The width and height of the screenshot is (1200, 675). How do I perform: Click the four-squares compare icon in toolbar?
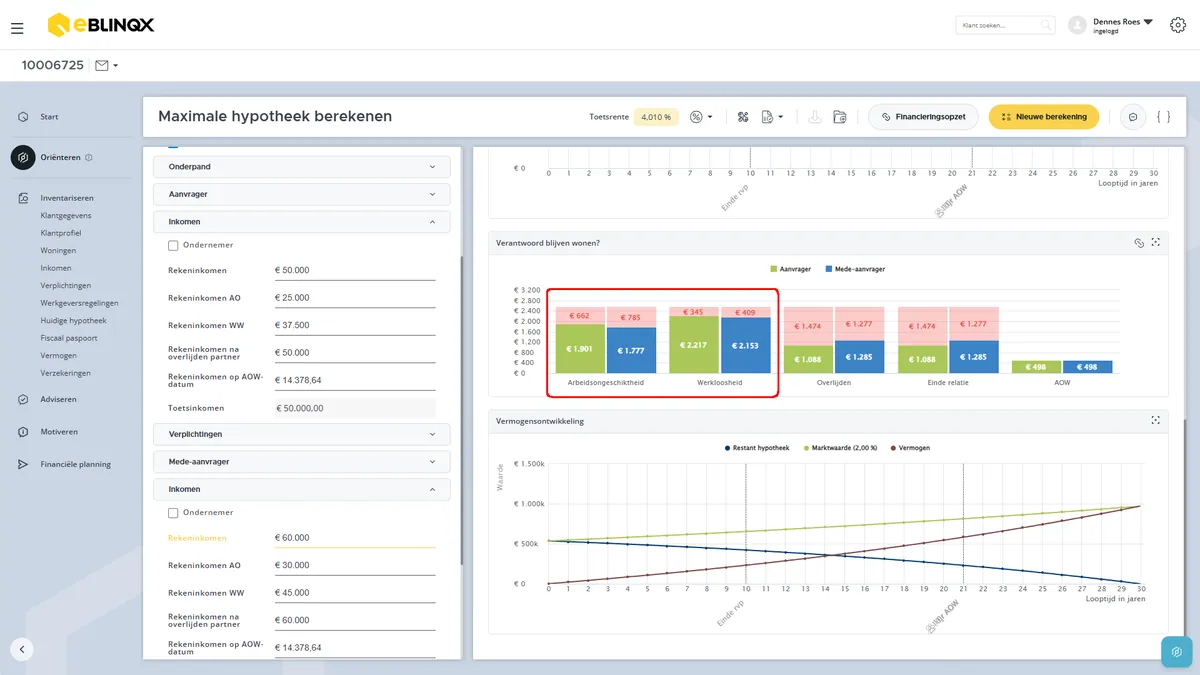(x=743, y=117)
